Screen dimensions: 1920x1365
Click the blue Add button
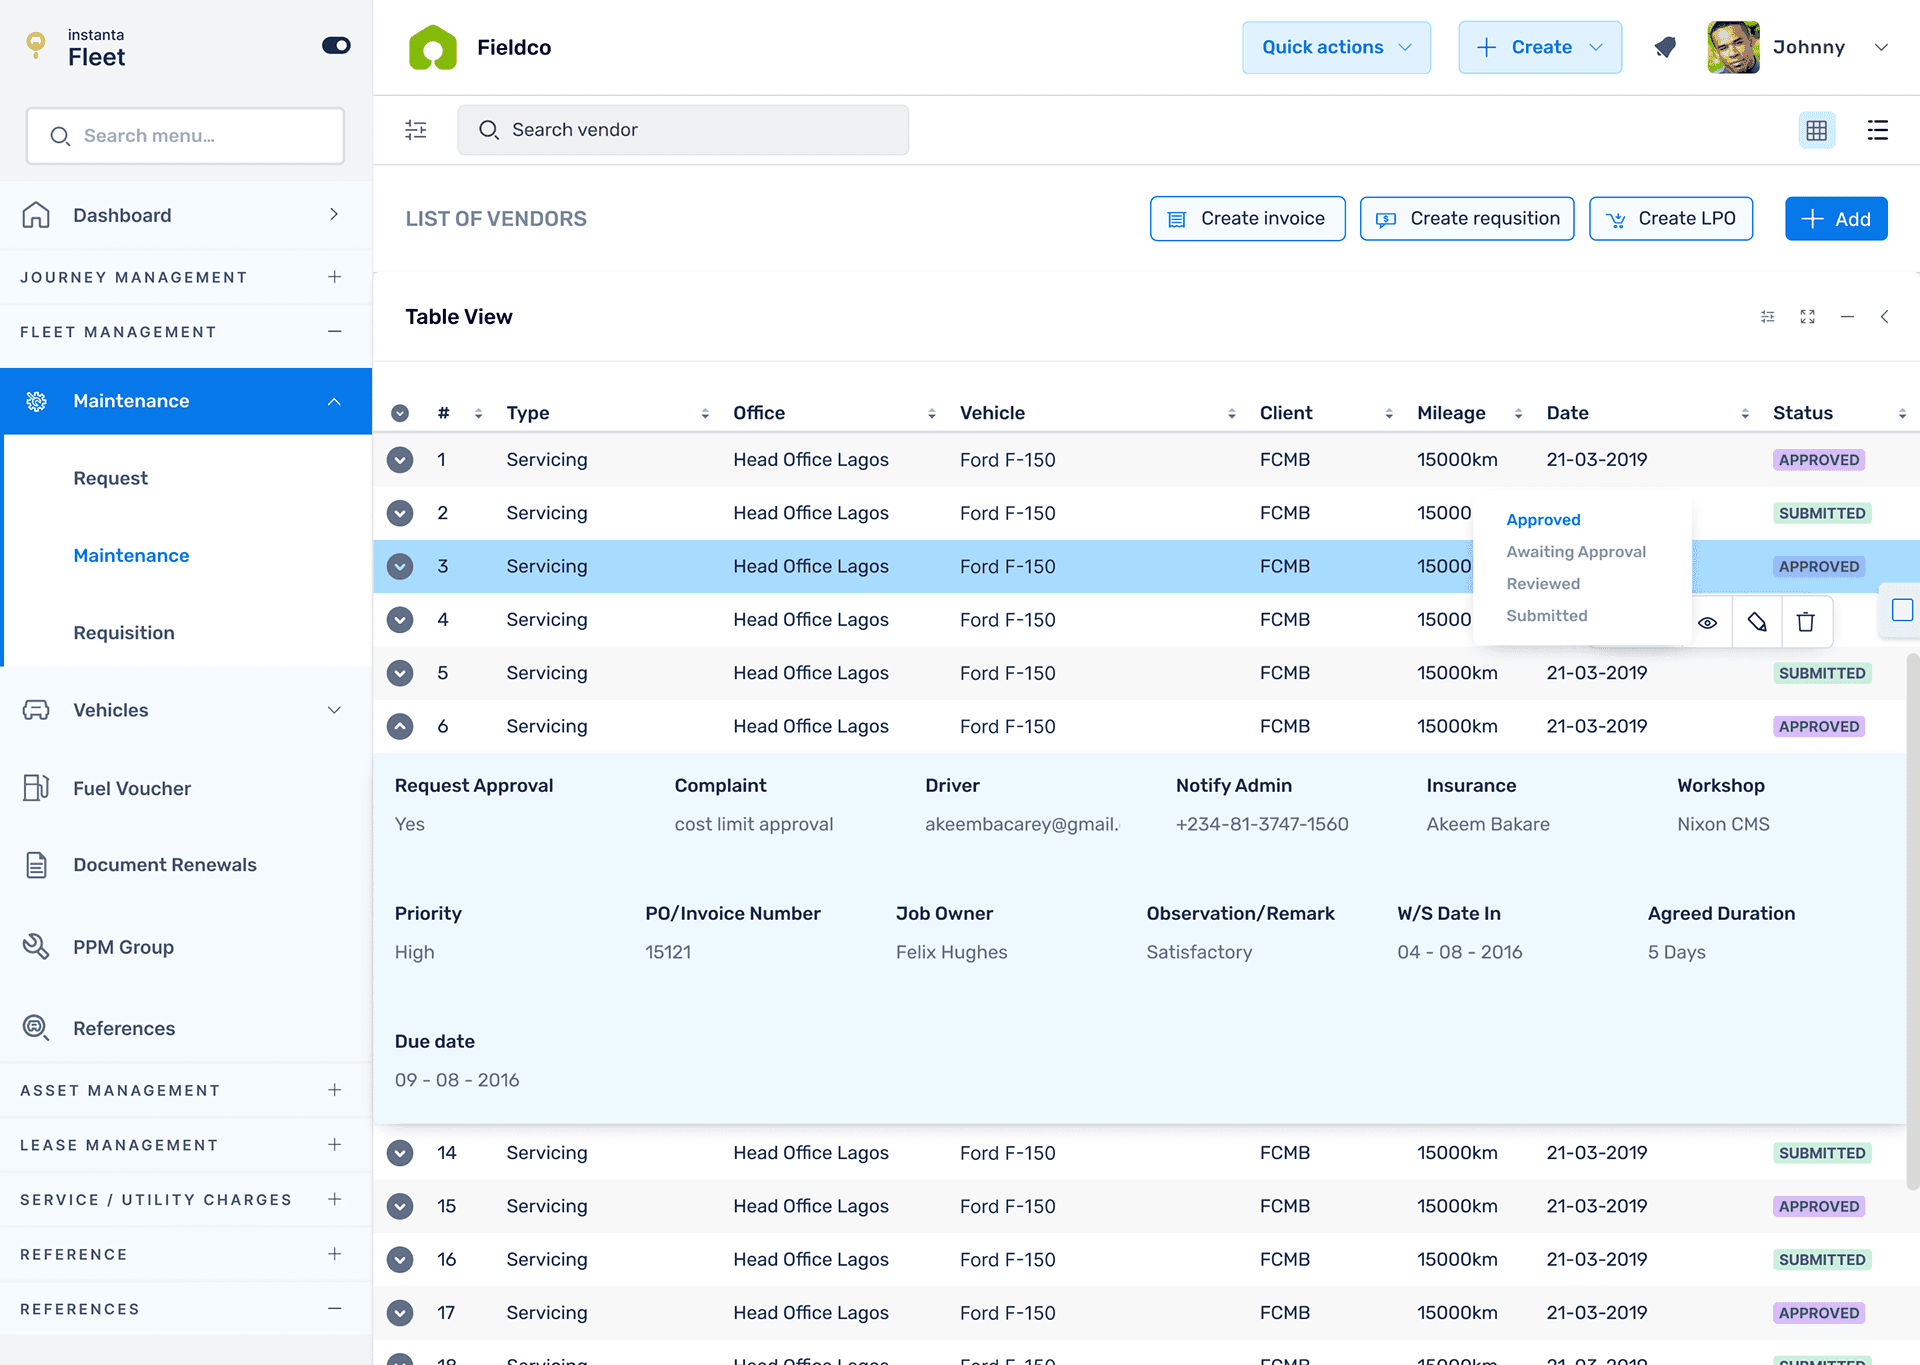click(1835, 219)
